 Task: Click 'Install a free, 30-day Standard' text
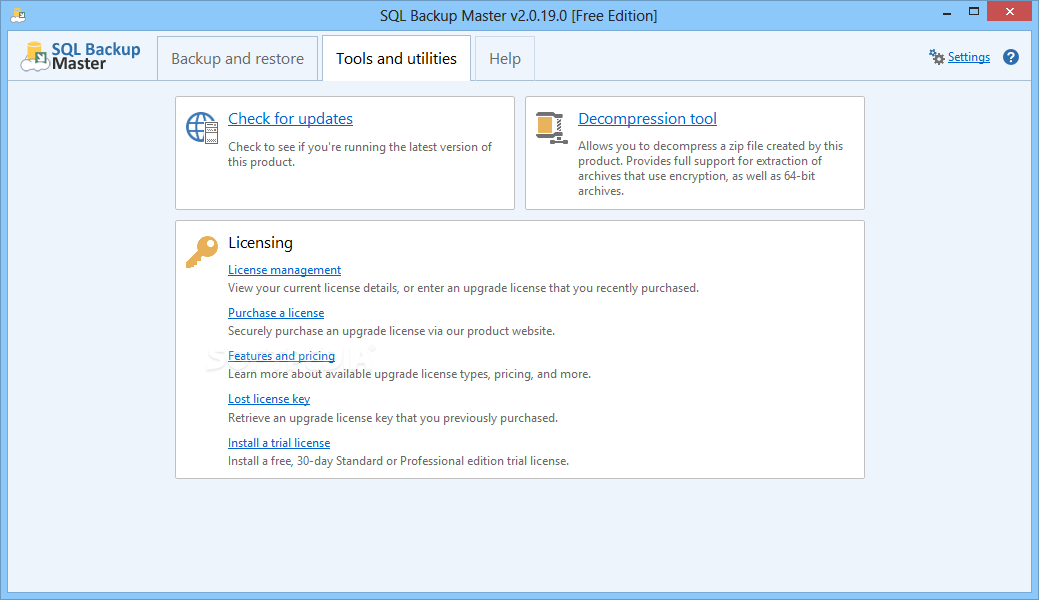[398, 461]
